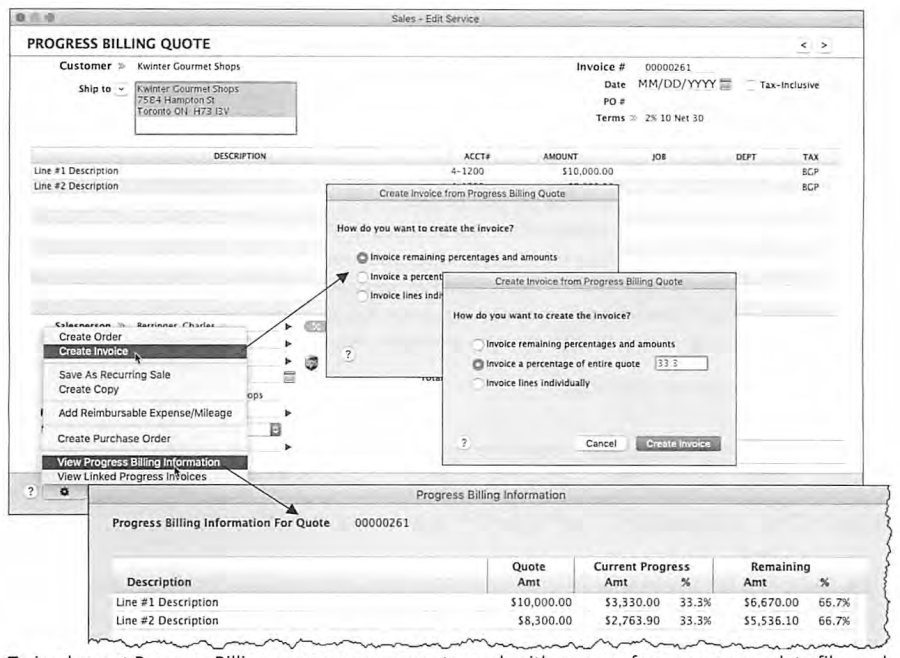Click the Cancel button
The width and height of the screenshot is (900, 658).
(601, 443)
